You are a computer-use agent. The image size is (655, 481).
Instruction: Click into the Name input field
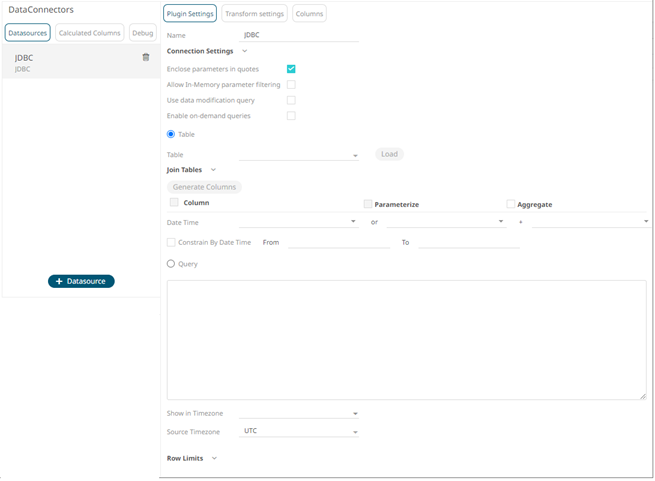click(x=300, y=35)
